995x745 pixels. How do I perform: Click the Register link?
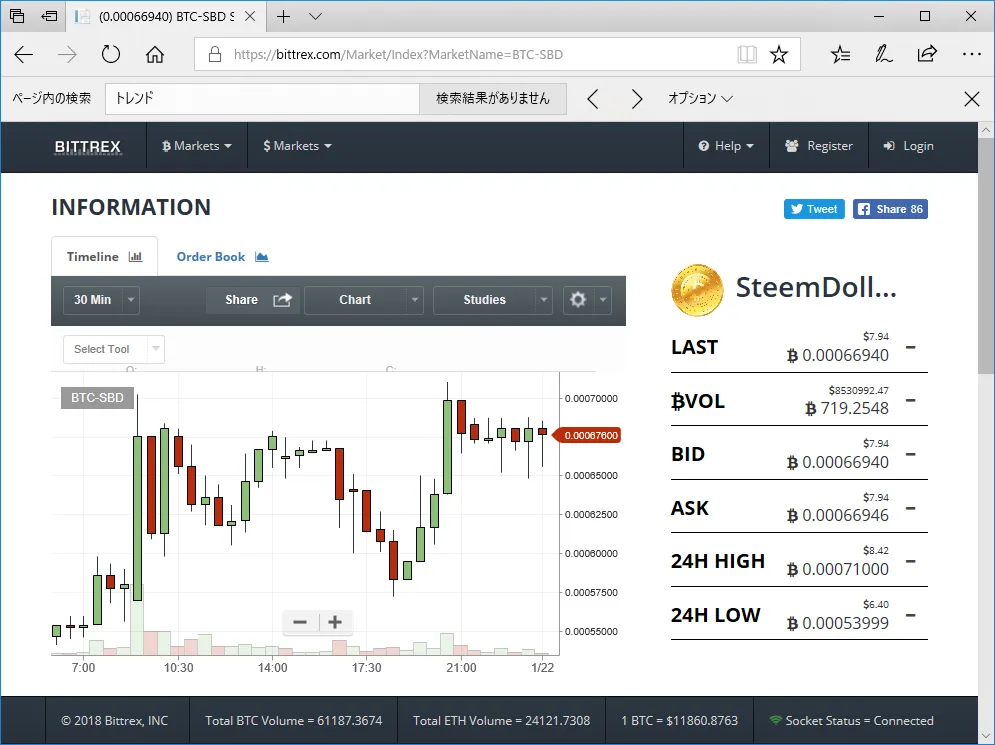click(819, 146)
